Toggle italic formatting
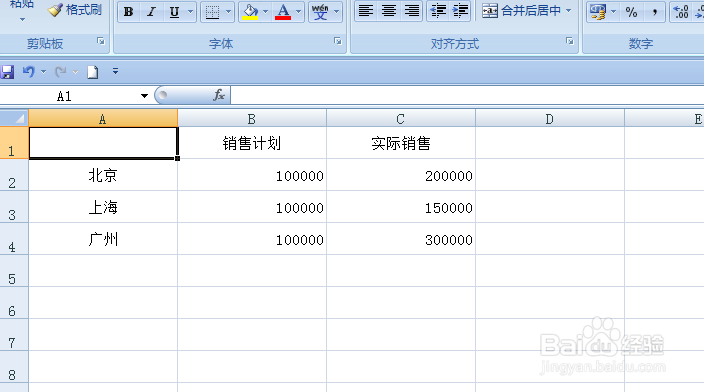 click(151, 12)
